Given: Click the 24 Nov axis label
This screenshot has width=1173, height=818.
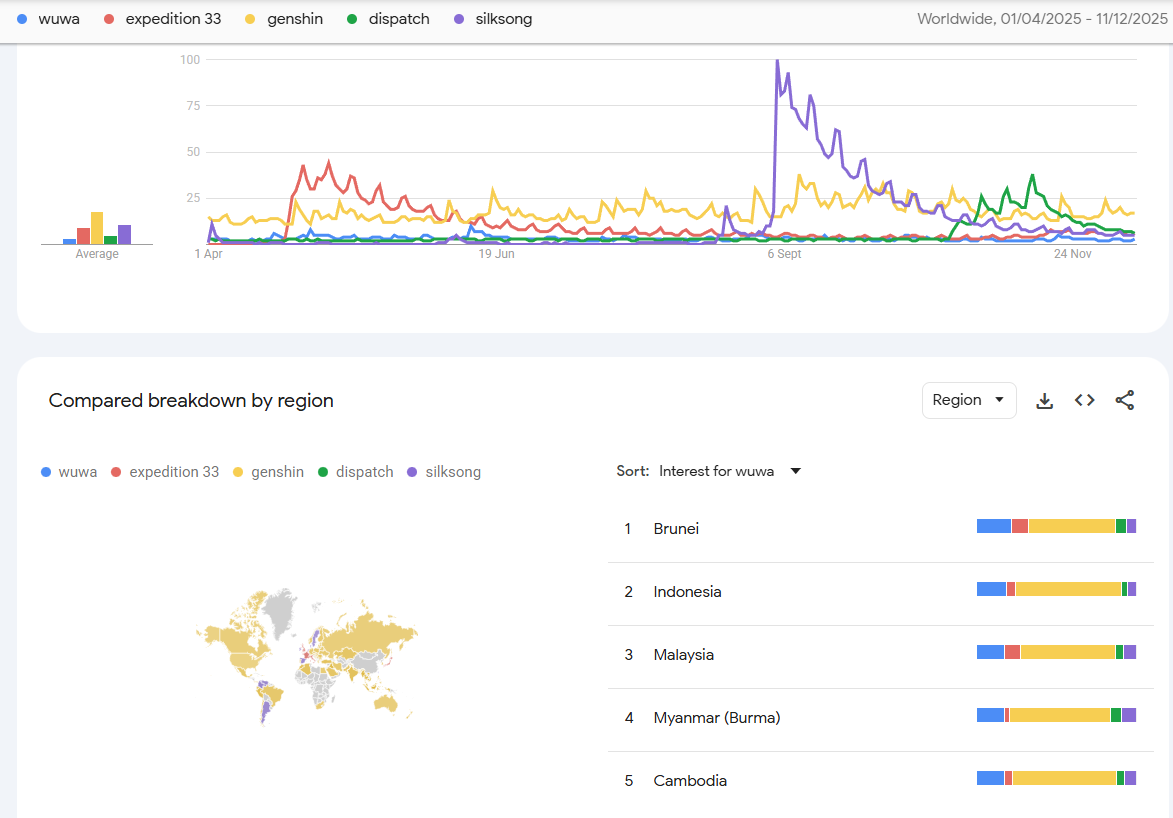Looking at the screenshot, I should (x=1073, y=254).
